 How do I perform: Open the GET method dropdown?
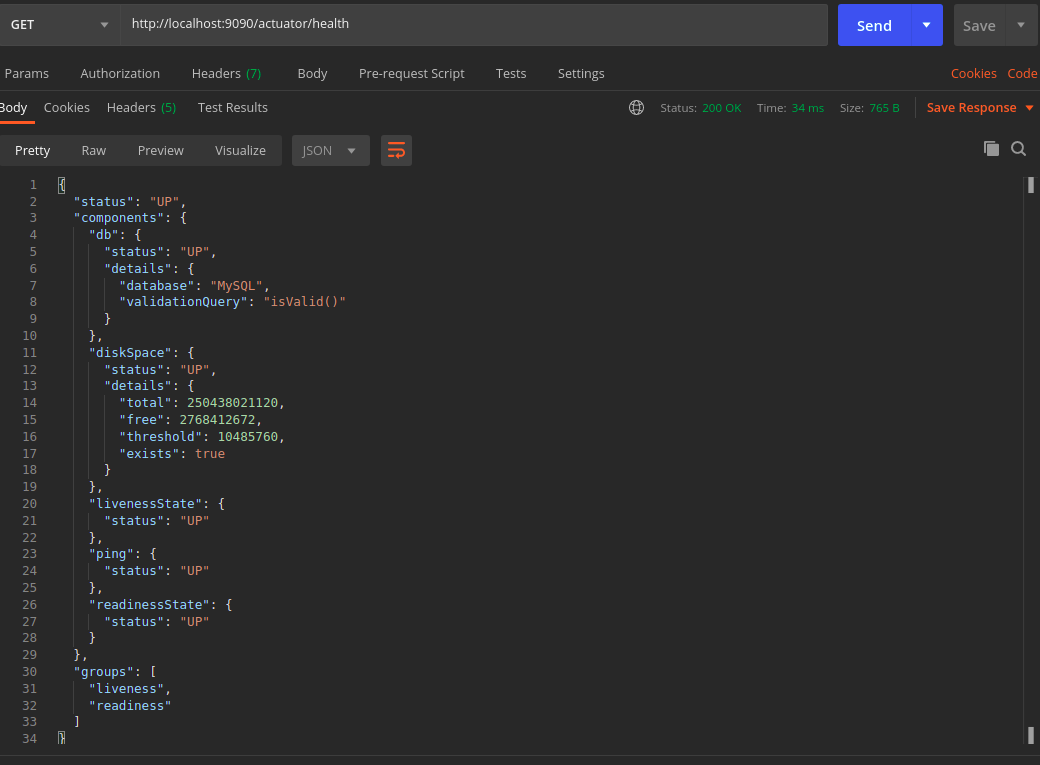click(x=59, y=25)
